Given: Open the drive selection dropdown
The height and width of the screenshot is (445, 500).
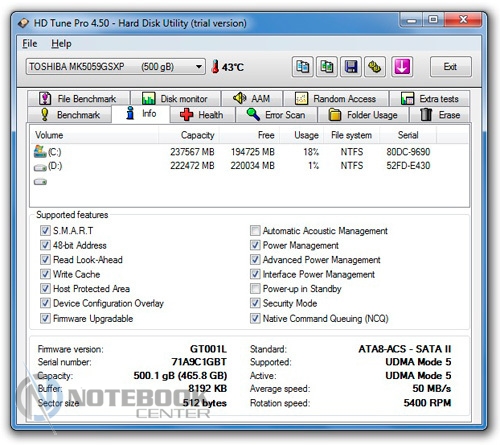Looking at the screenshot, I should (x=115, y=67).
